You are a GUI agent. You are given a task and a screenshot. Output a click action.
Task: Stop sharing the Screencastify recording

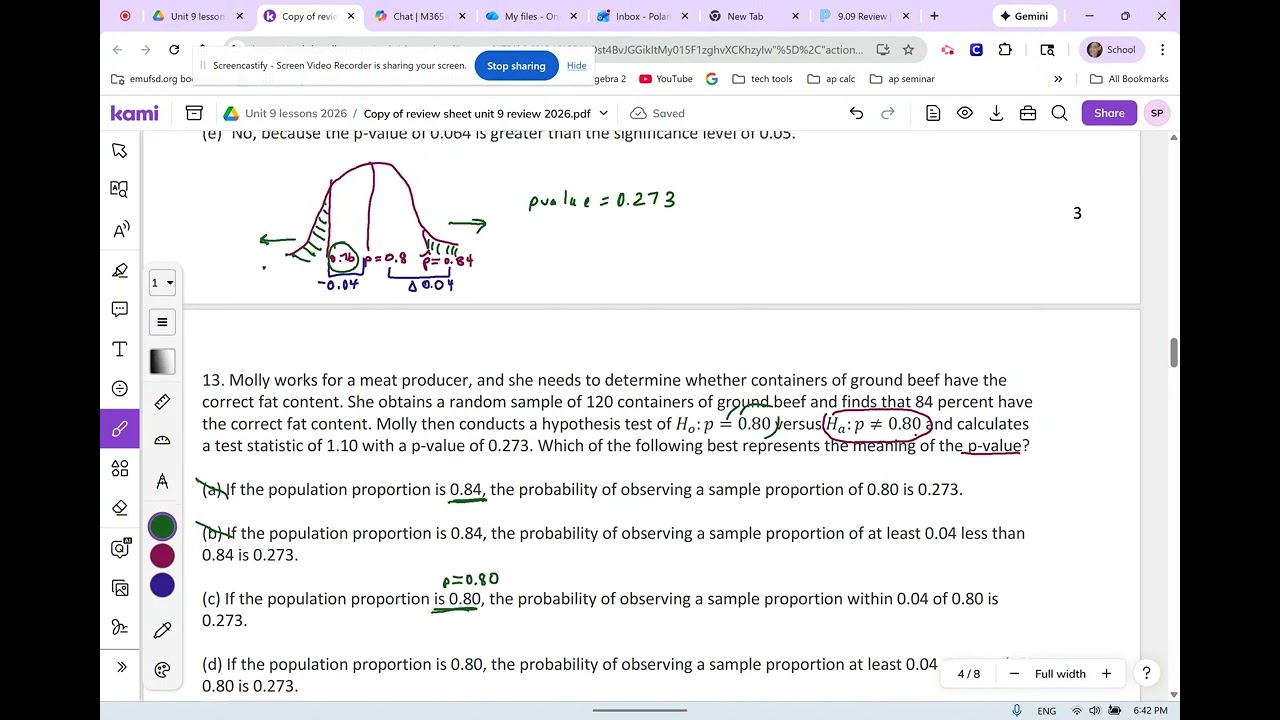[516, 66]
